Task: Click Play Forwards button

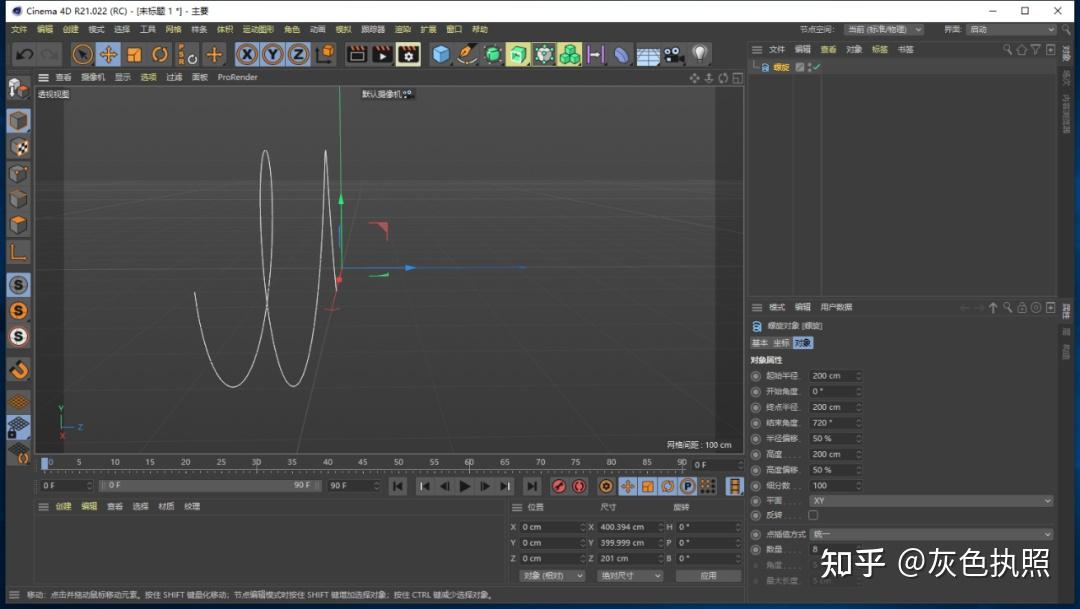Action: coord(465,486)
